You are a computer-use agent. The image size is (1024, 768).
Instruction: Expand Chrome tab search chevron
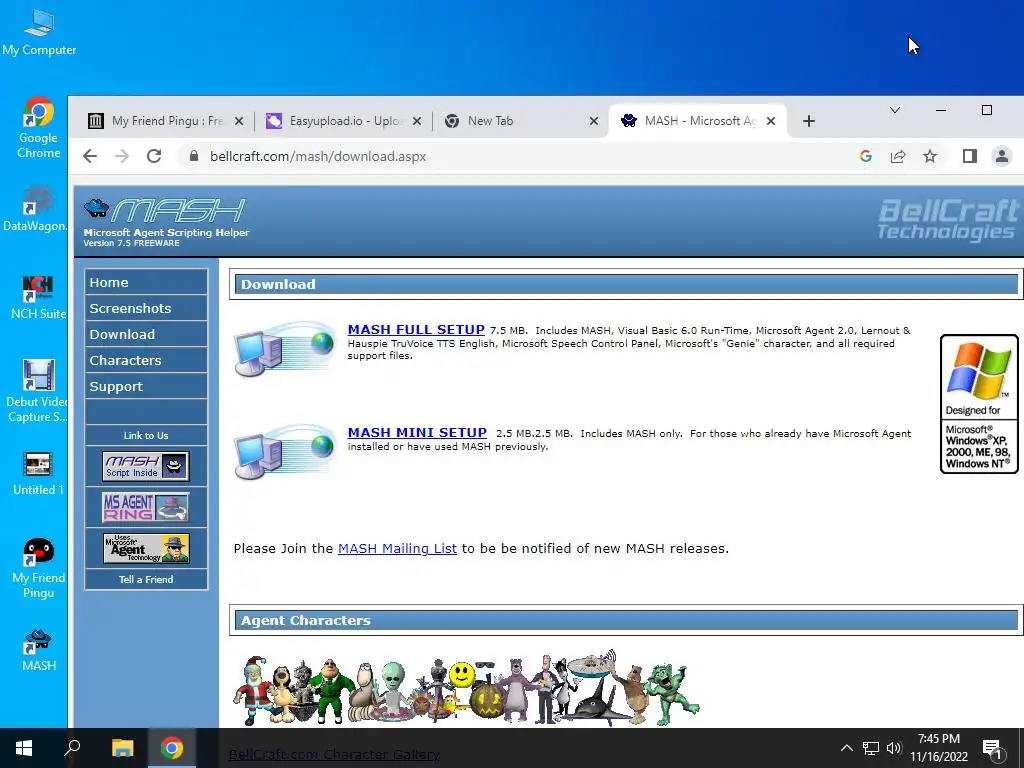coord(895,110)
